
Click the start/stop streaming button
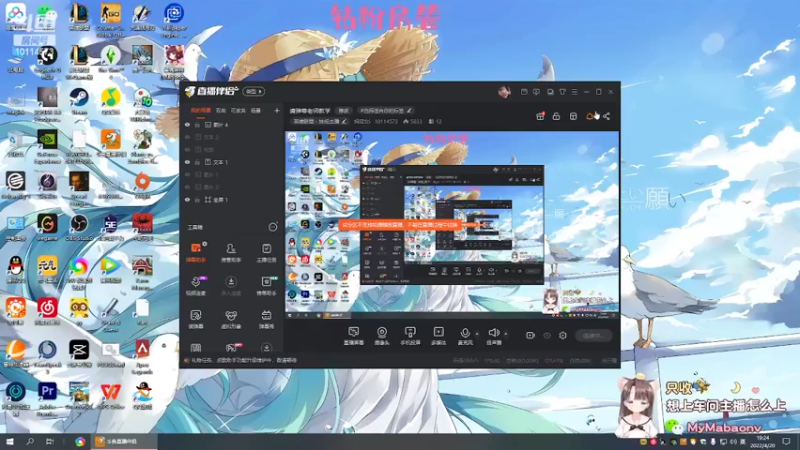tap(593, 335)
